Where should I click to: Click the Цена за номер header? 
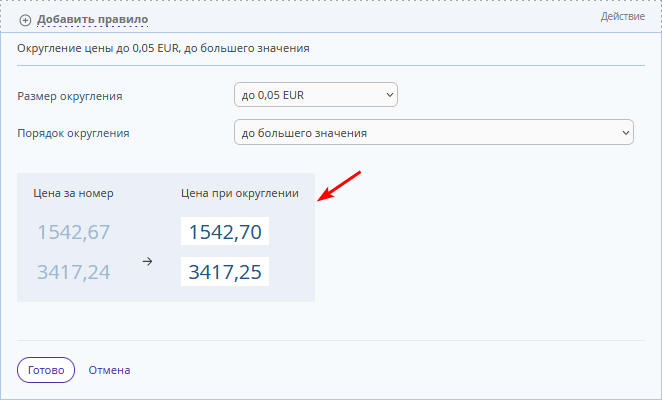click(x=73, y=193)
